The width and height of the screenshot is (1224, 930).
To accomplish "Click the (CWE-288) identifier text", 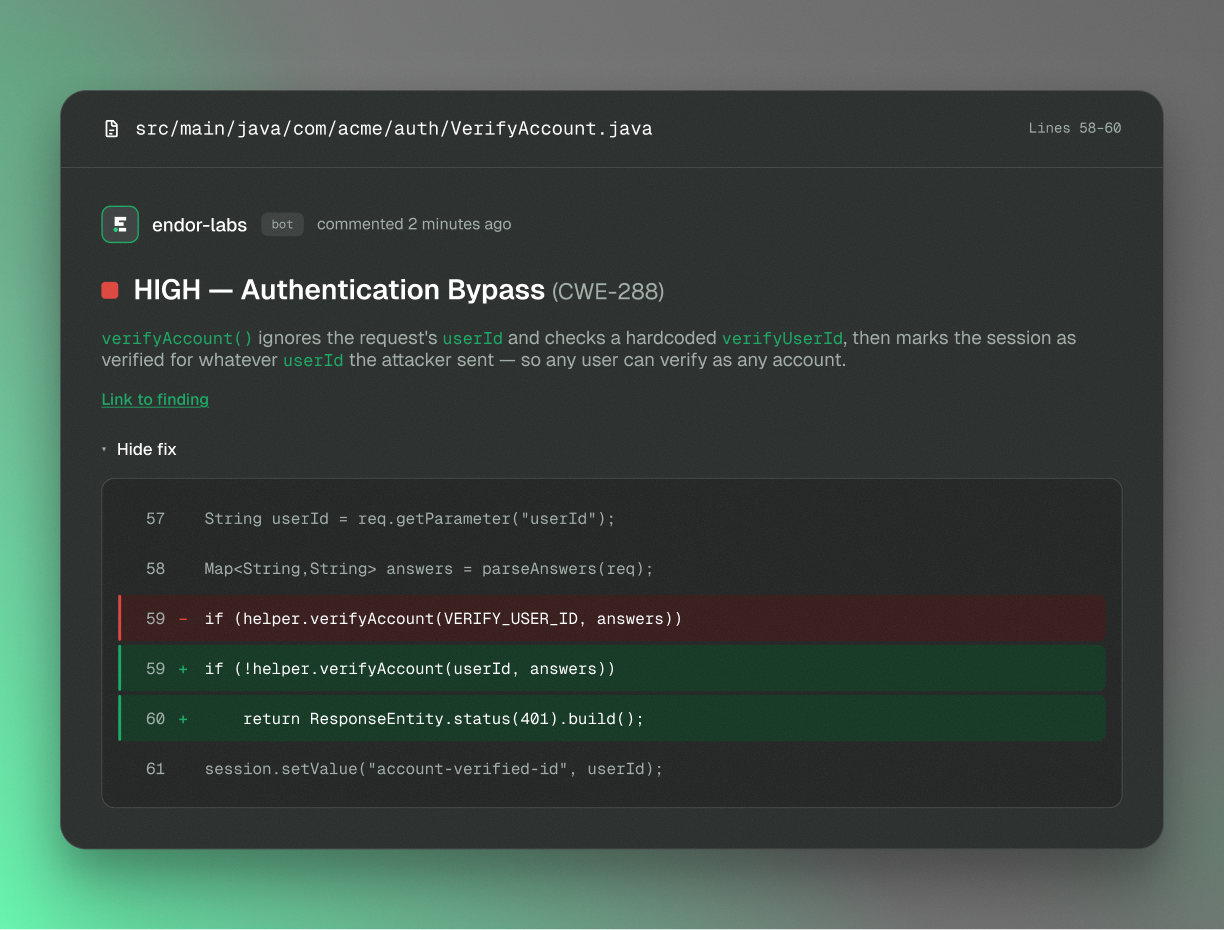I will 608,291.
